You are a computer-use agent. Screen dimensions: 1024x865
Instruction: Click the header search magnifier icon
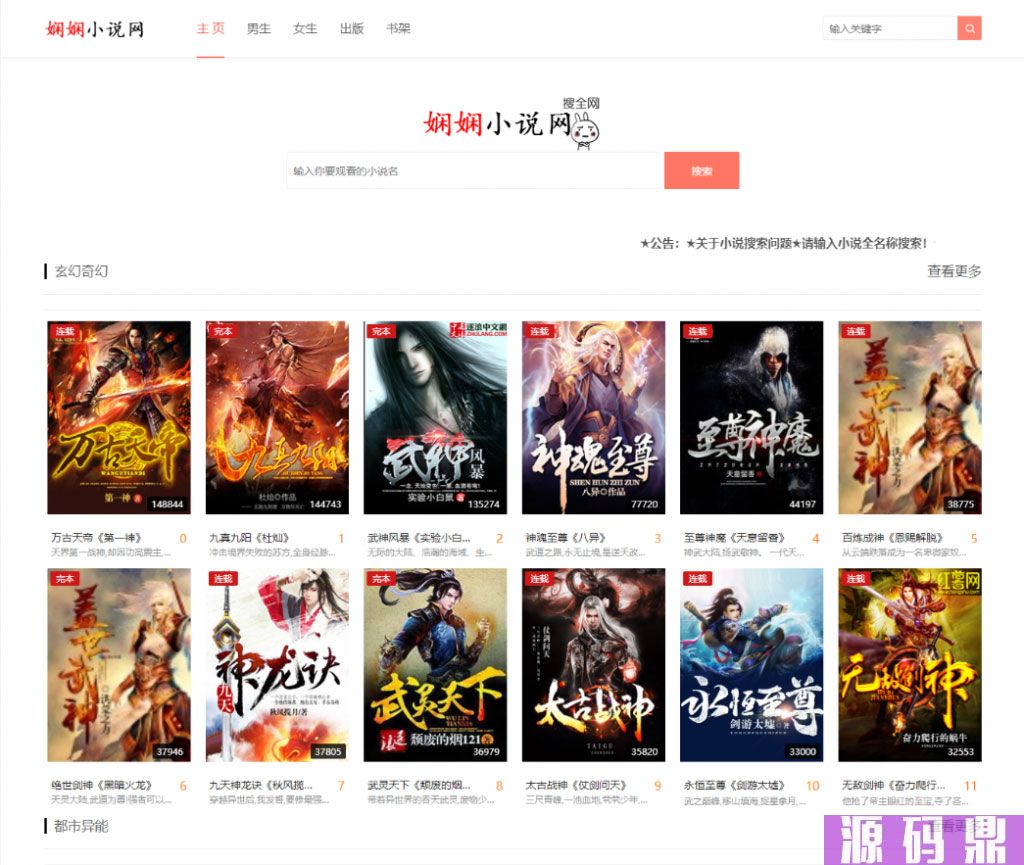point(969,28)
